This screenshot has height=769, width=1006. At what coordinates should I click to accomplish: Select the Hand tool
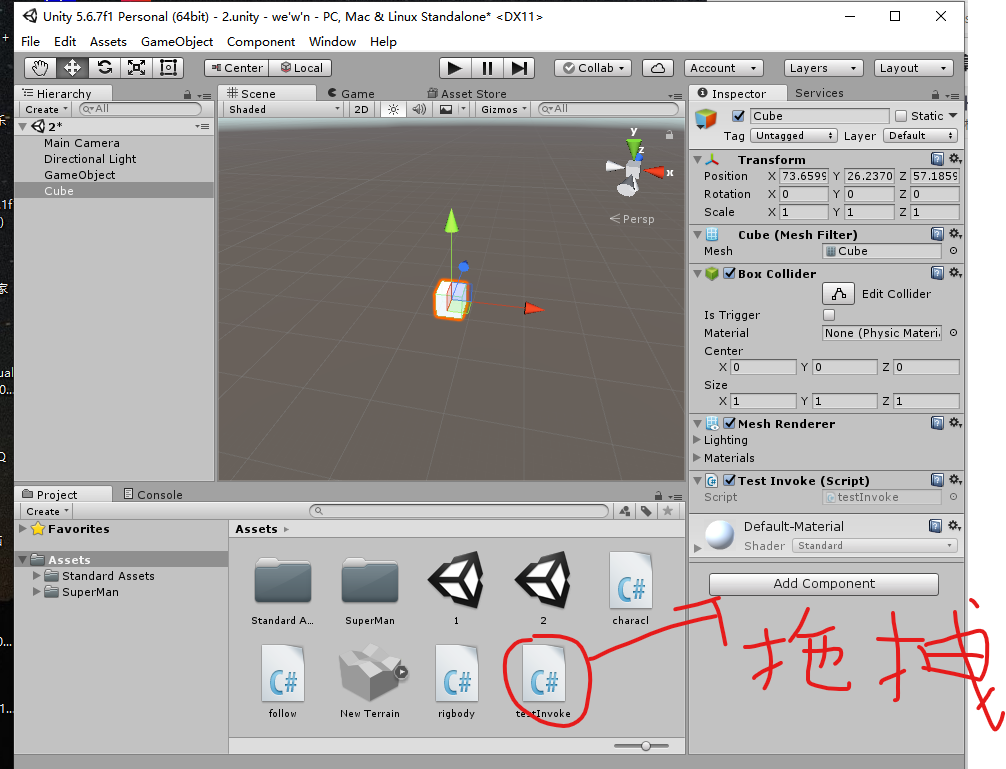40,68
